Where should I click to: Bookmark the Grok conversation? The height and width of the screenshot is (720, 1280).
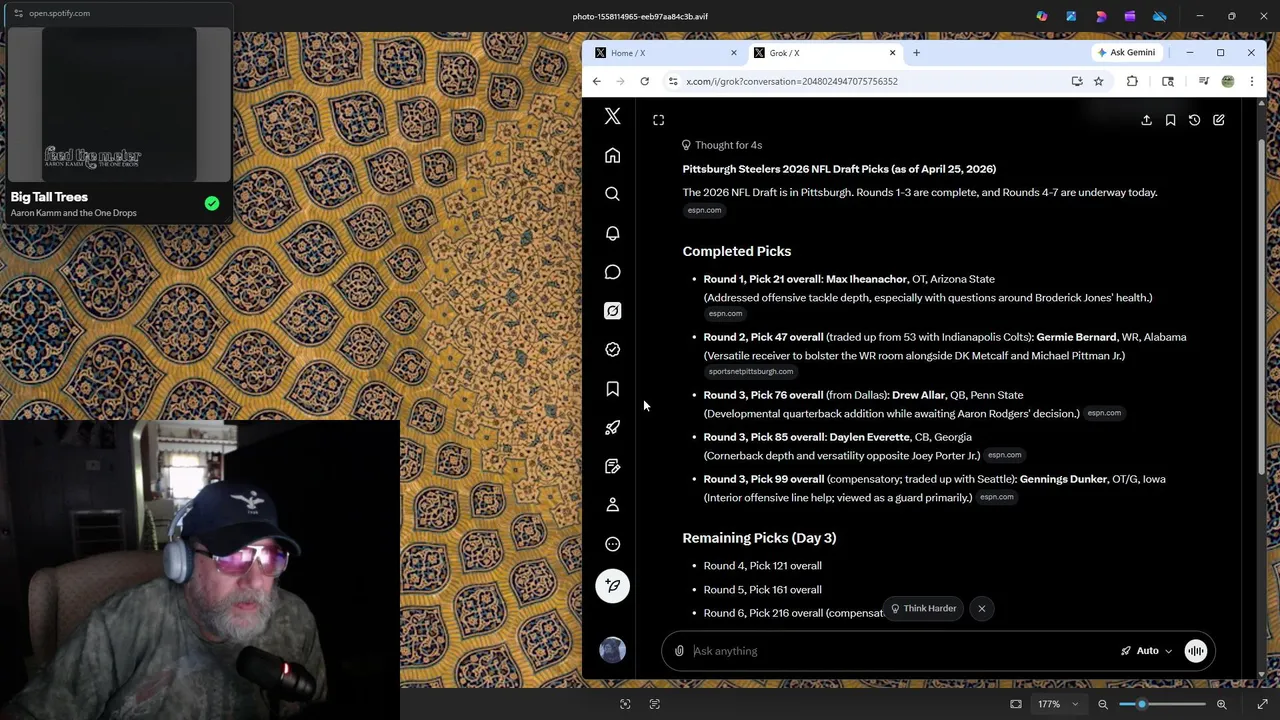pyautogui.click(x=1170, y=120)
